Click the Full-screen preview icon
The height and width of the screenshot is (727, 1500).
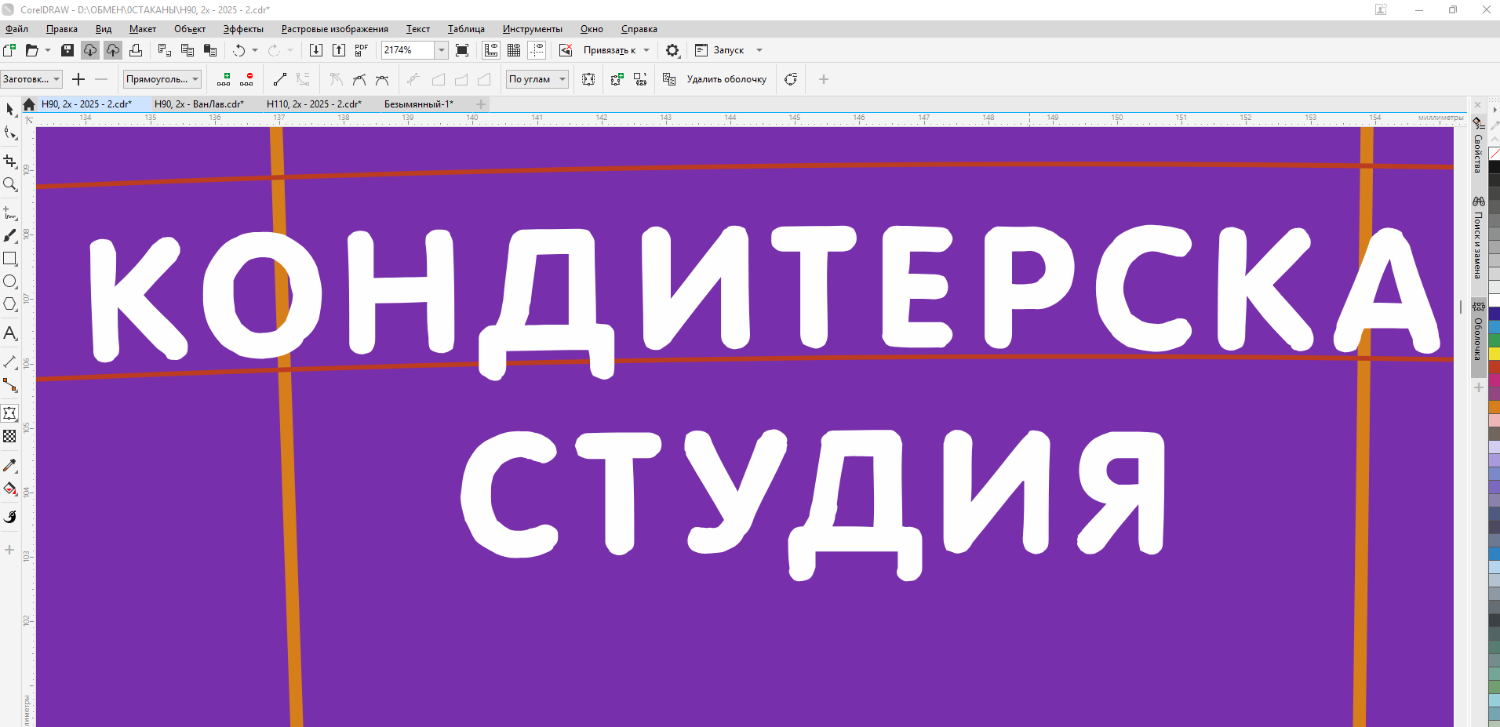462,50
